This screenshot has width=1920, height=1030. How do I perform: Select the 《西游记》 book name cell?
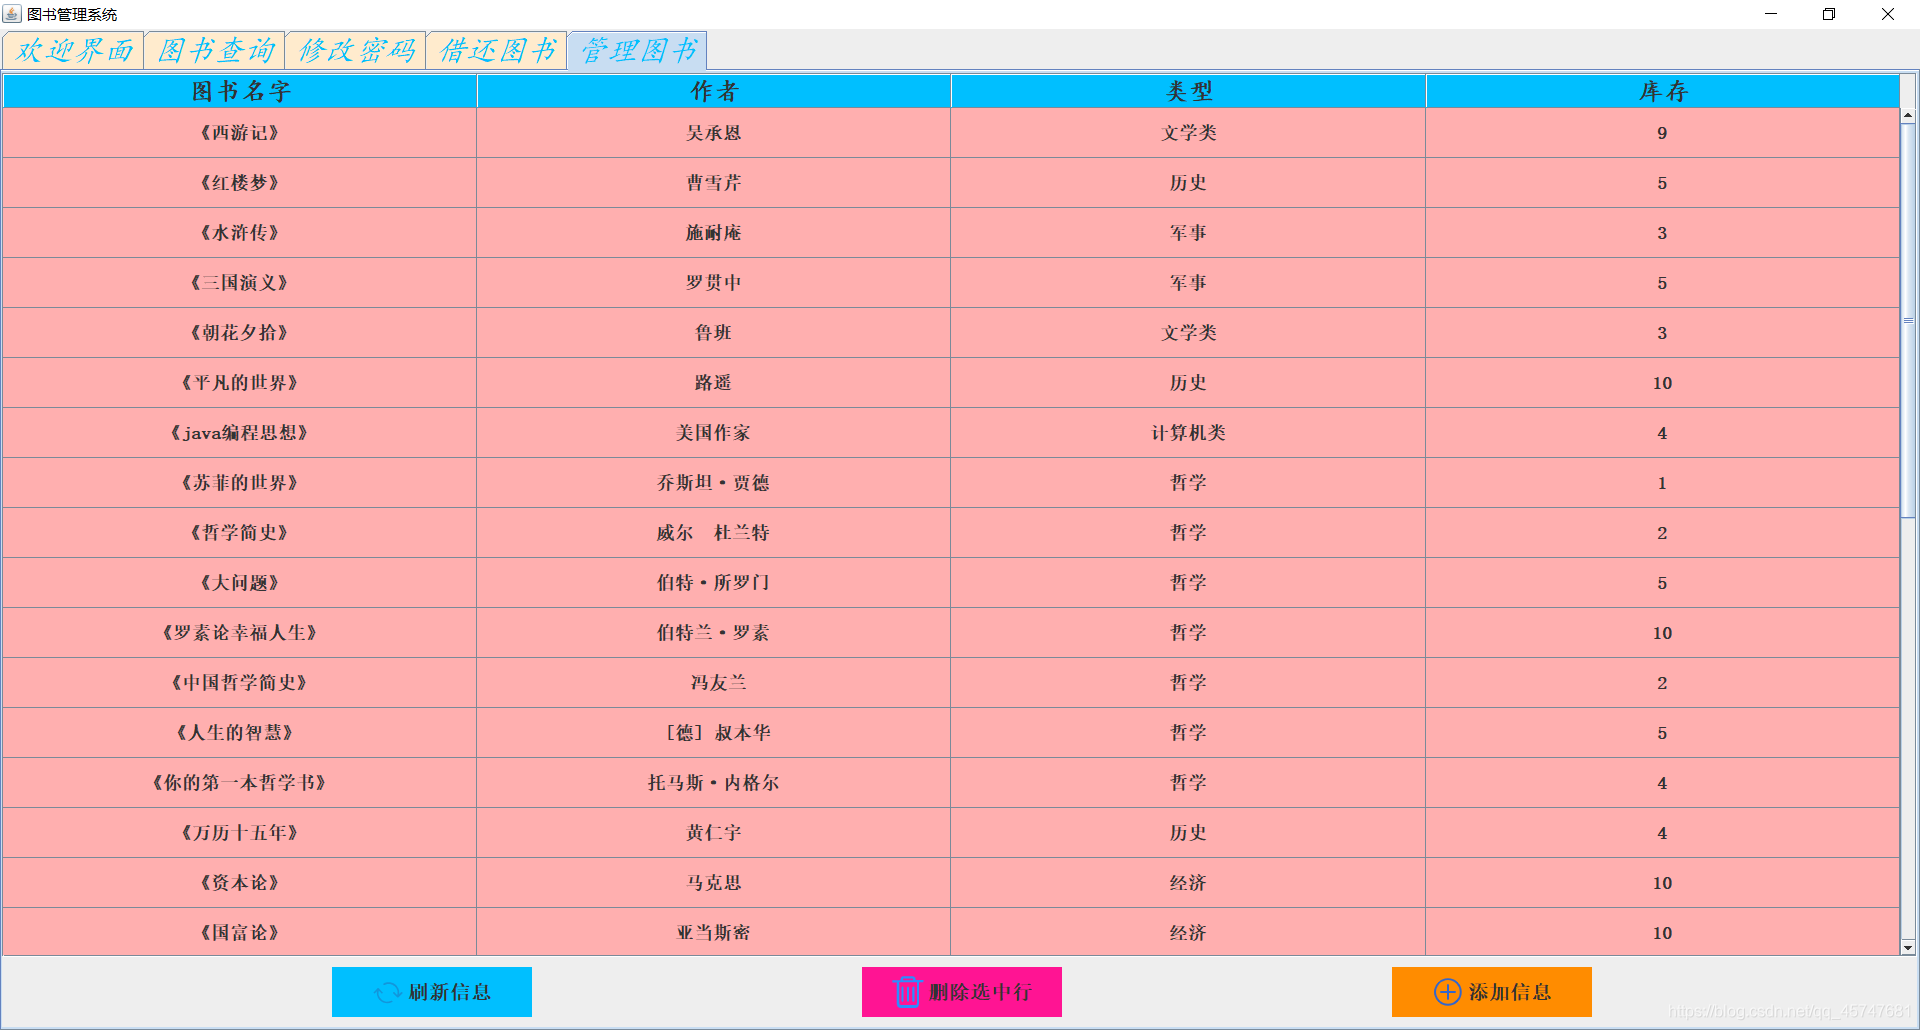tap(240, 133)
